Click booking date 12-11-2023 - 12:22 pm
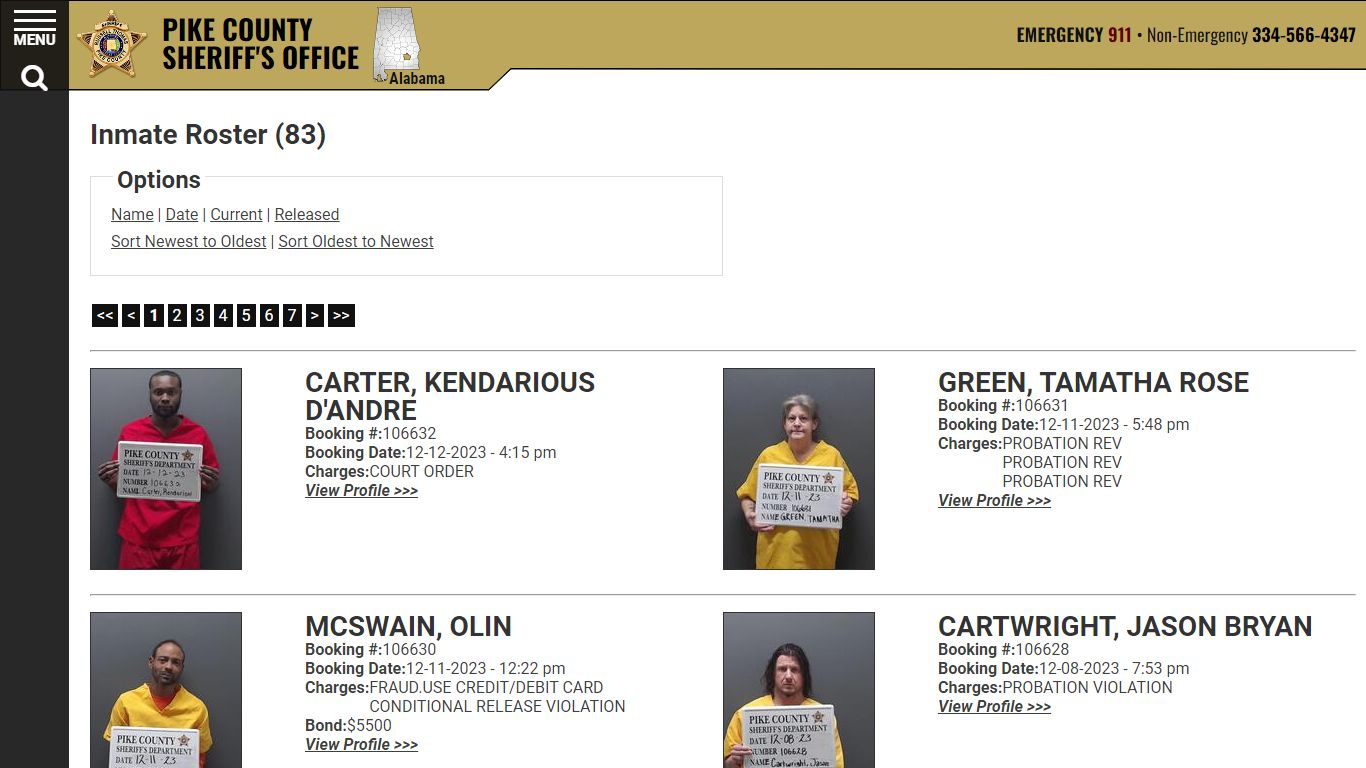Viewport: 1366px width, 768px height. [485, 668]
